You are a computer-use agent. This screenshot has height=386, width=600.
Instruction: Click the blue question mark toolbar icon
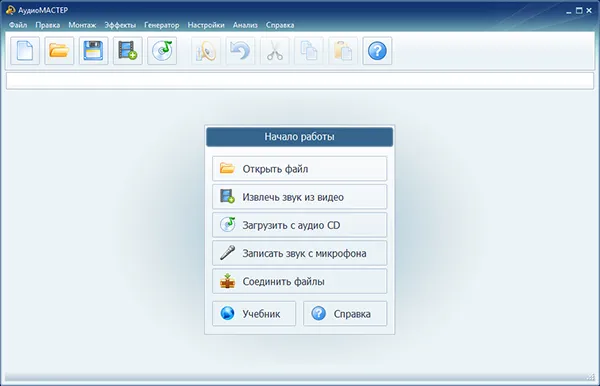click(377, 51)
